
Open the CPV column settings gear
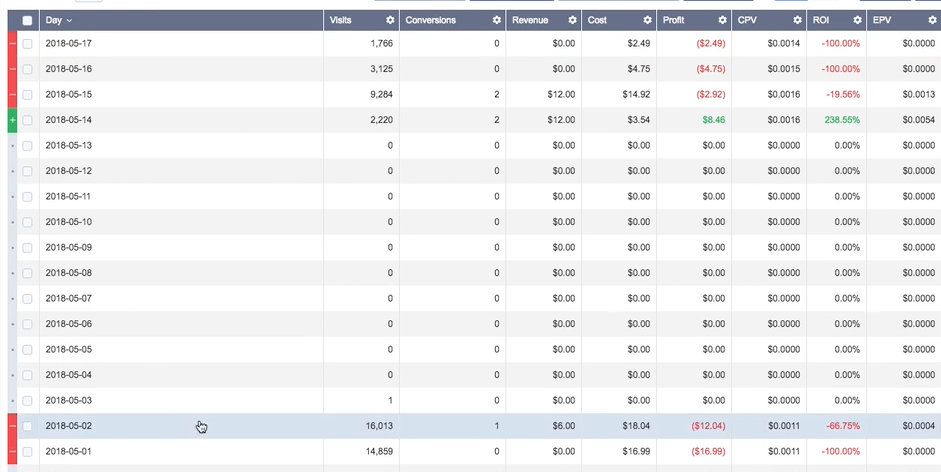point(797,20)
